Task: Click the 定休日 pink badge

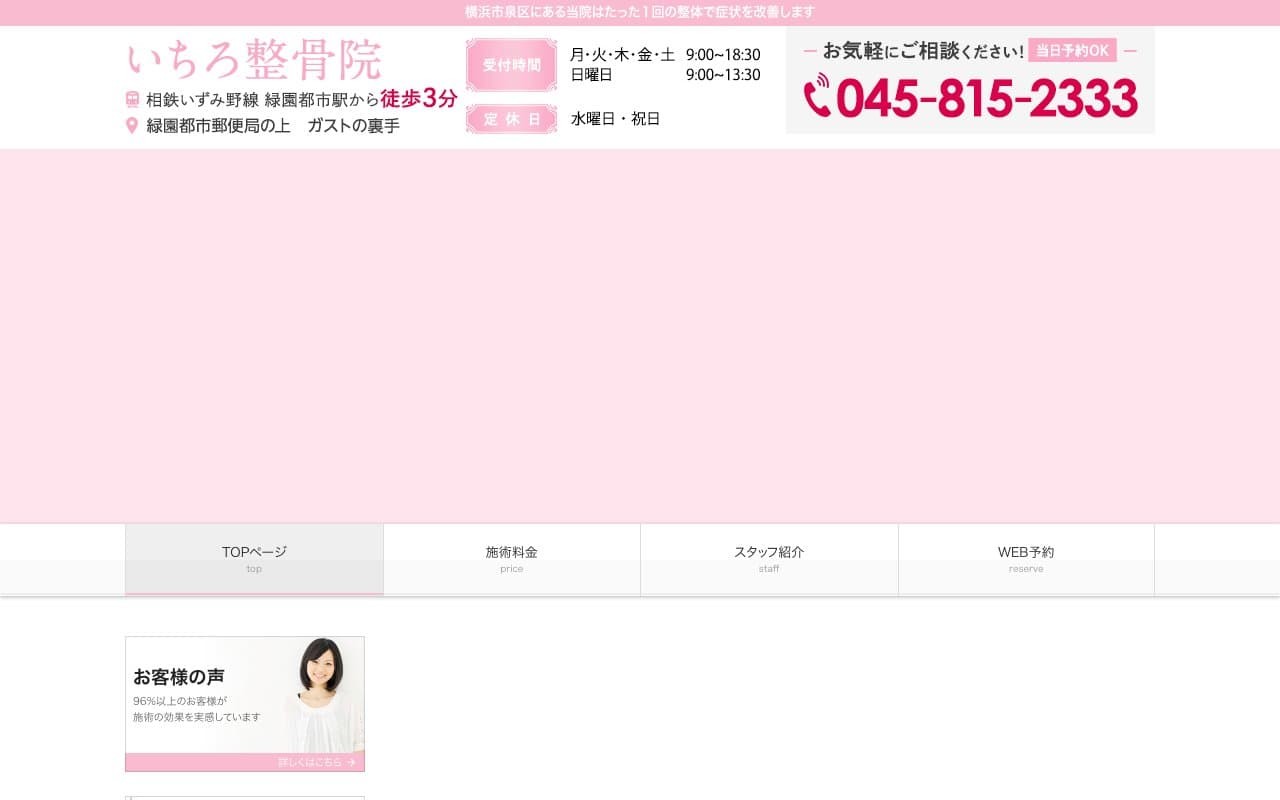Action: 511,119
